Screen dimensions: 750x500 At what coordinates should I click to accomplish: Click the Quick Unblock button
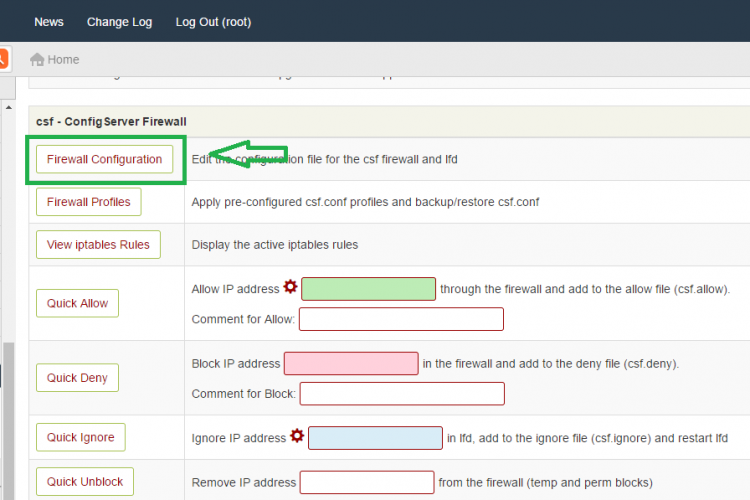pyautogui.click(x=85, y=481)
